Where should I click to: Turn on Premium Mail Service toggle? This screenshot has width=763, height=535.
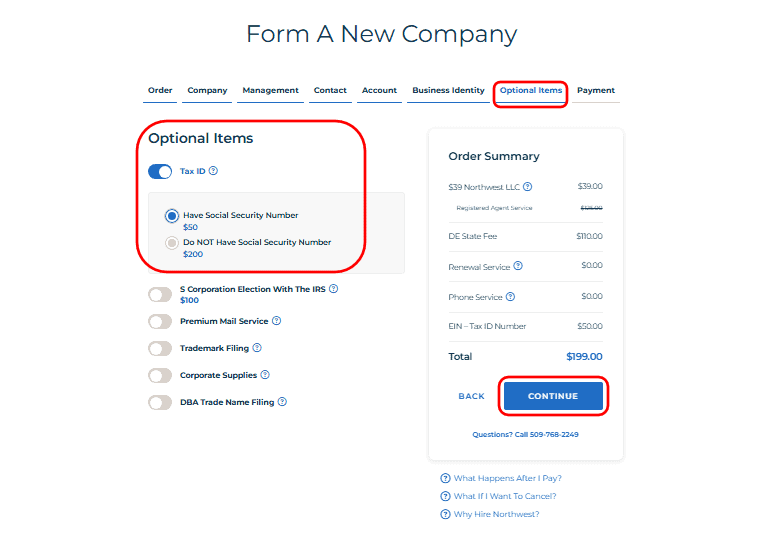point(160,321)
